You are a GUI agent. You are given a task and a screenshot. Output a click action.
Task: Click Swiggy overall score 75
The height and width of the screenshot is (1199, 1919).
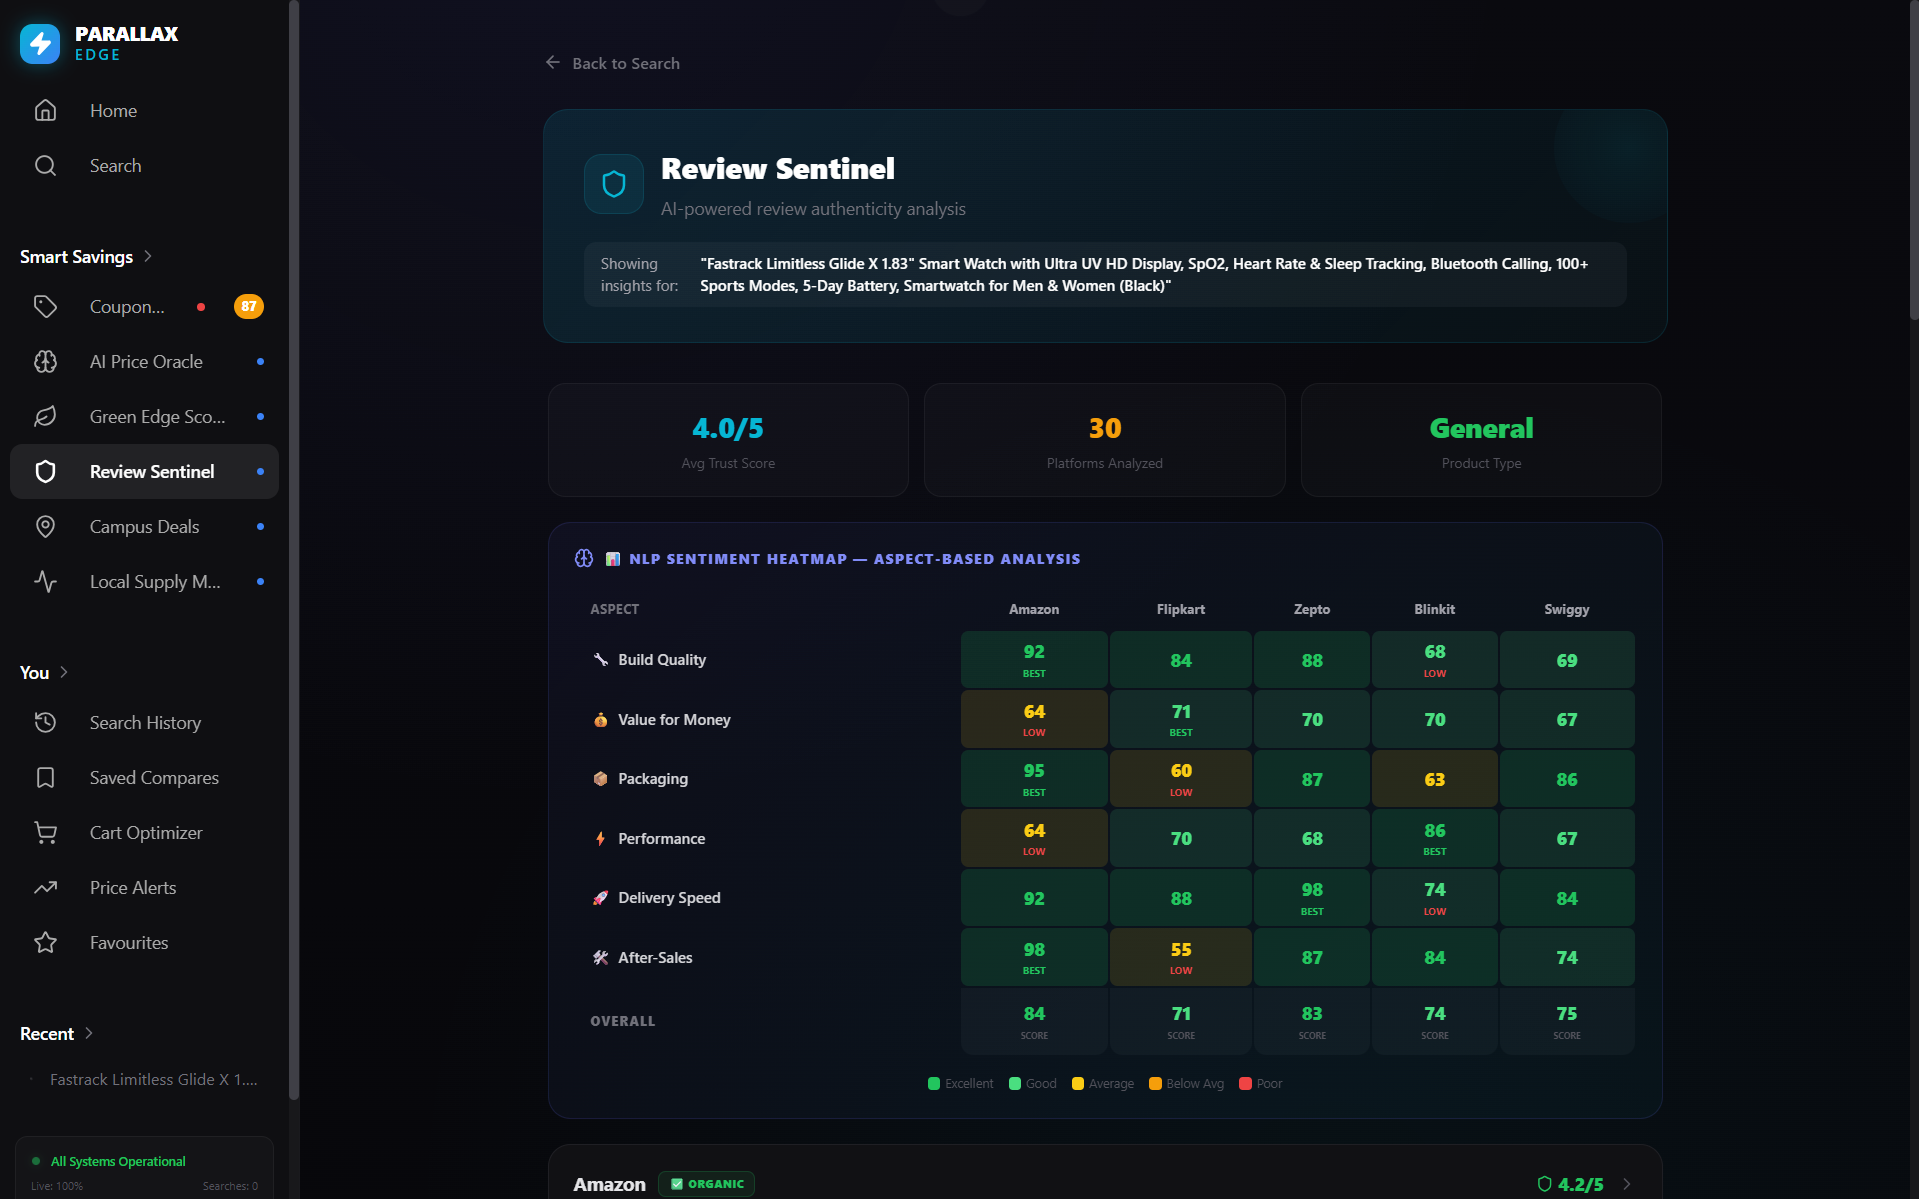(1567, 1021)
